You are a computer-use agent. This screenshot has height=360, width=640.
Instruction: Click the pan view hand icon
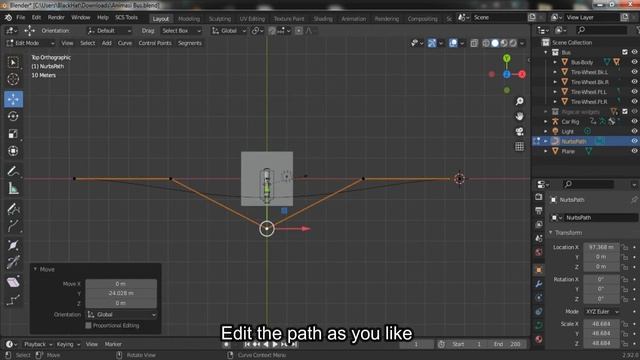click(519, 116)
